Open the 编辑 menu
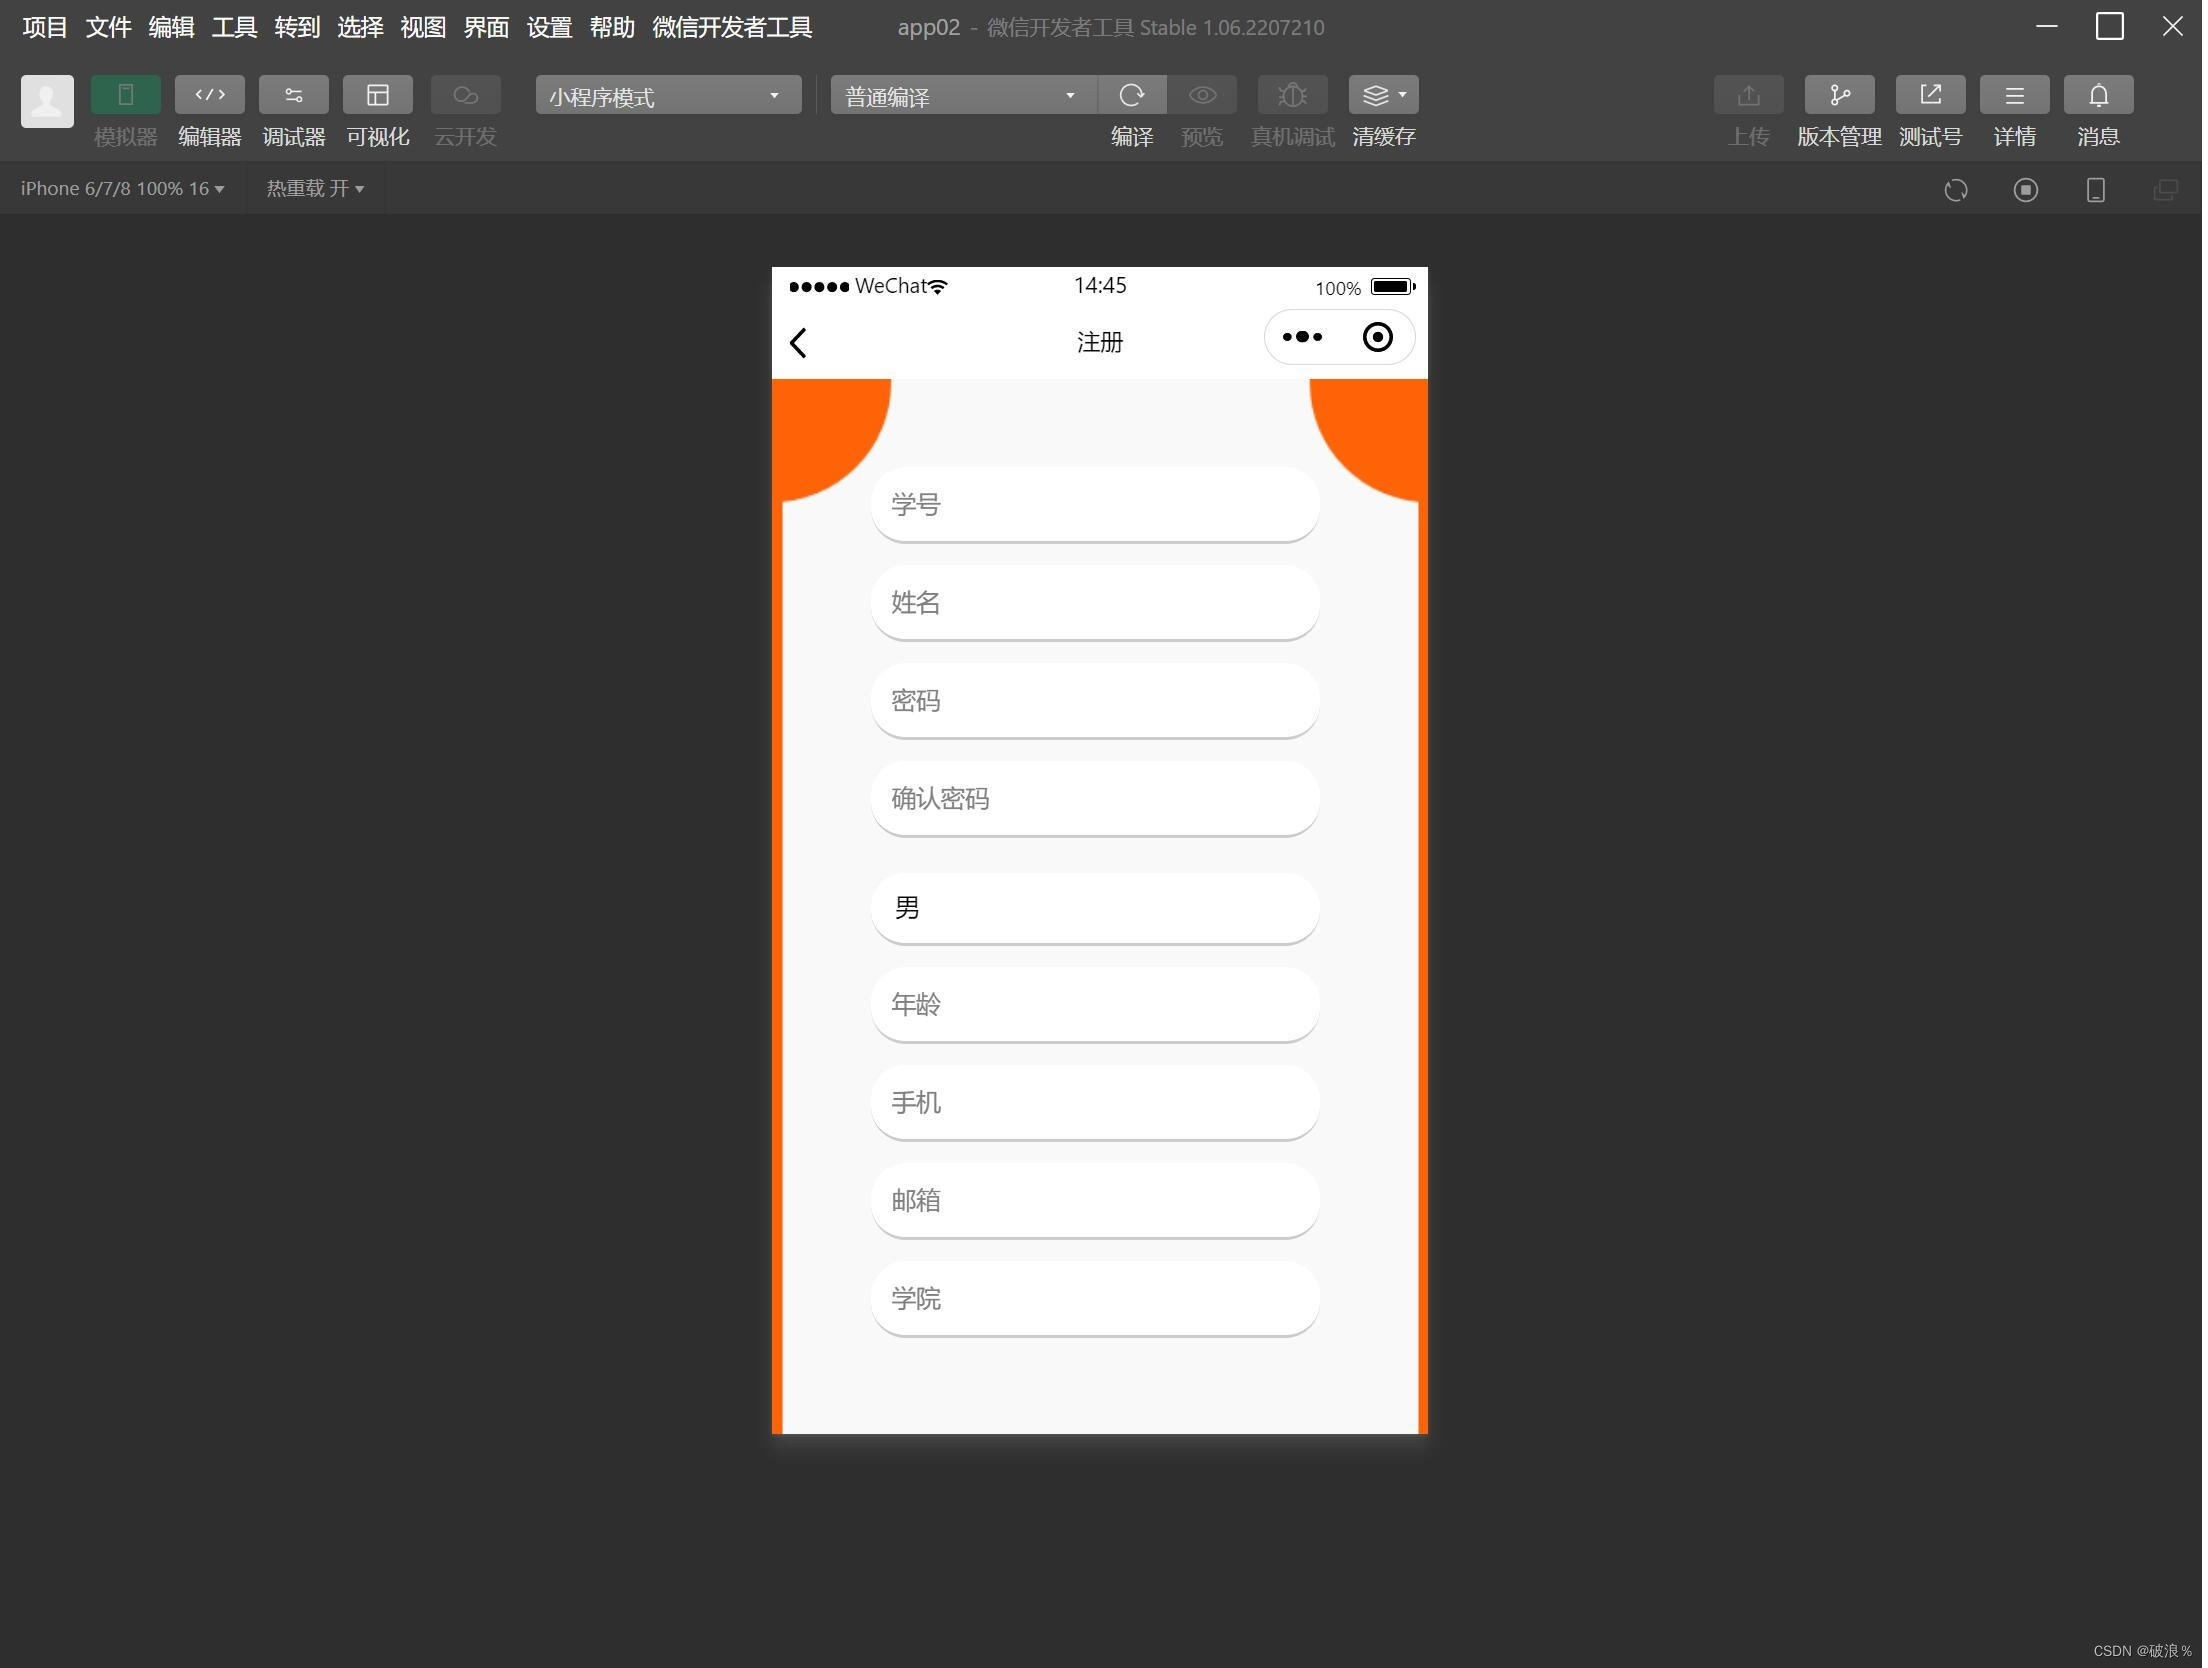Viewport: 2208px width, 1668px height. tap(171, 27)
